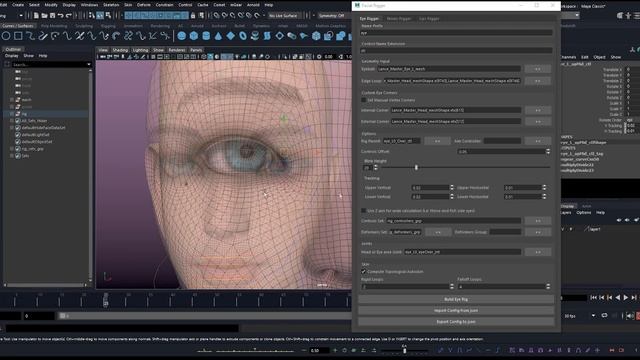This screenshot has width=640, height=360.
Task: Create a polygon sphere from the shelf
Action: click(182, 36)
